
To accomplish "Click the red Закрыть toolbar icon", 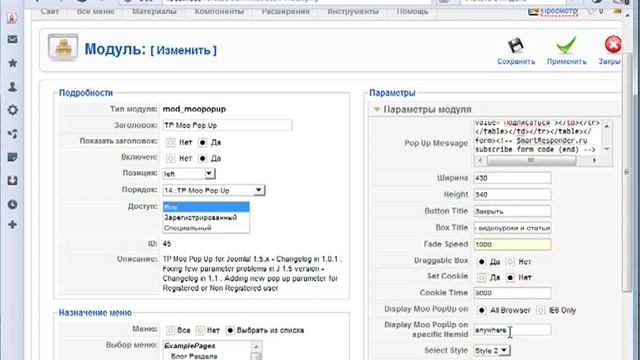I will 613,45.
